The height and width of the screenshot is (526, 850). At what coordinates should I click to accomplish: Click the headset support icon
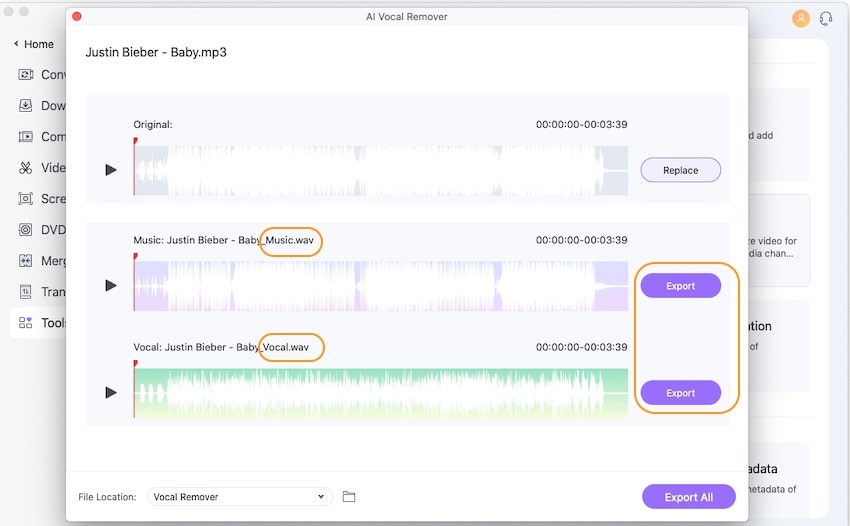coord(826,18)
